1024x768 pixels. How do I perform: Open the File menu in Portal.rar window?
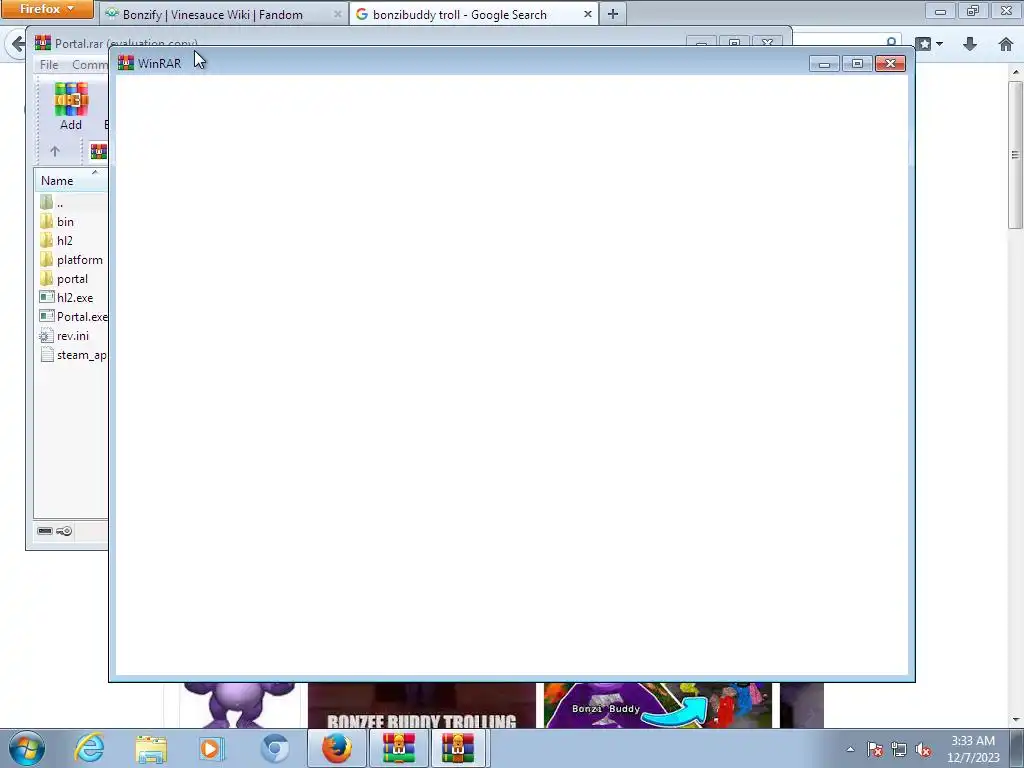[49, 65]
